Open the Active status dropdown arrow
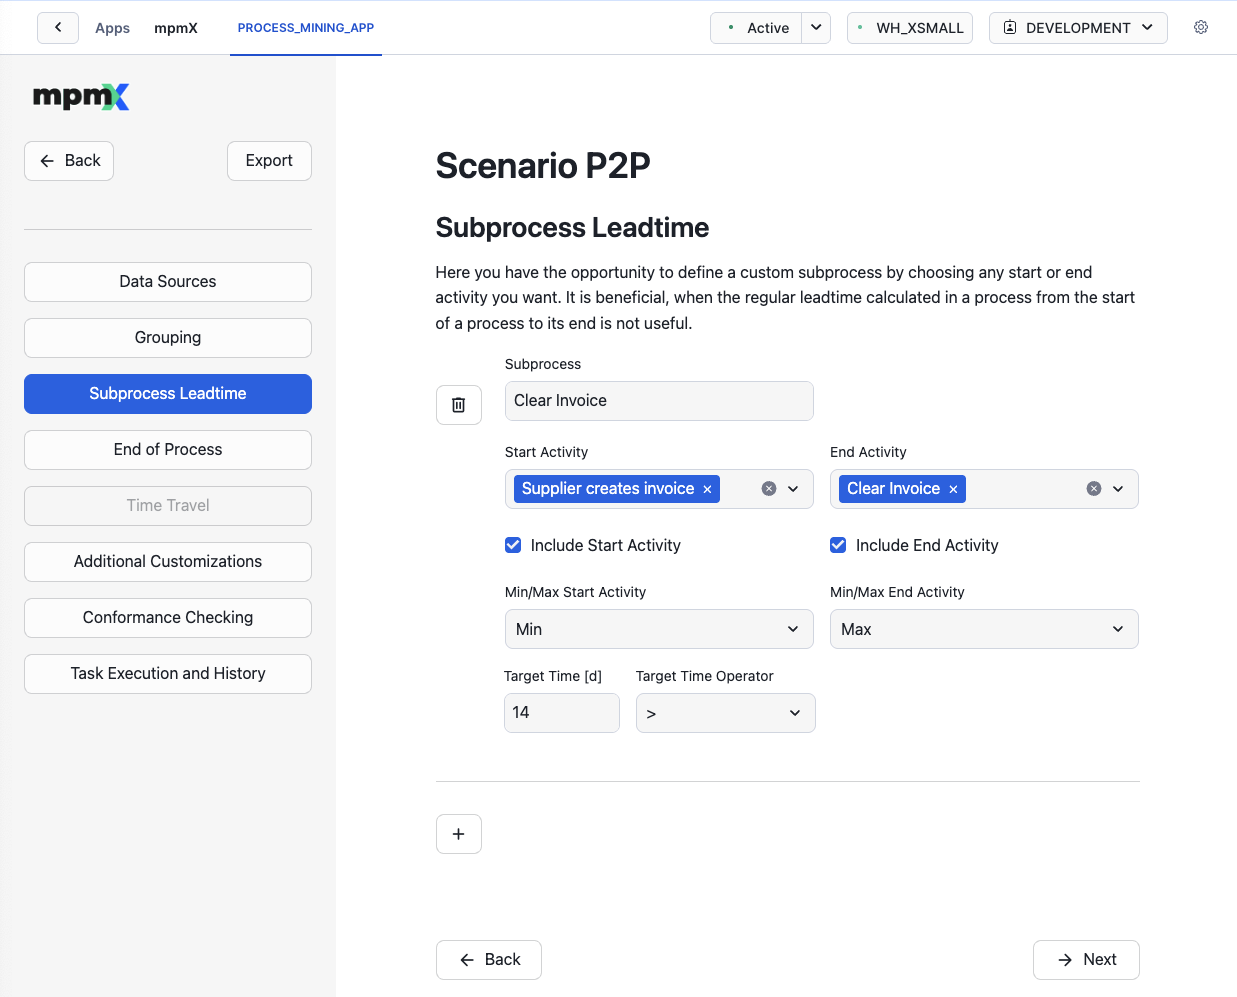This screenshot has height=997, width=1237. 816,28
